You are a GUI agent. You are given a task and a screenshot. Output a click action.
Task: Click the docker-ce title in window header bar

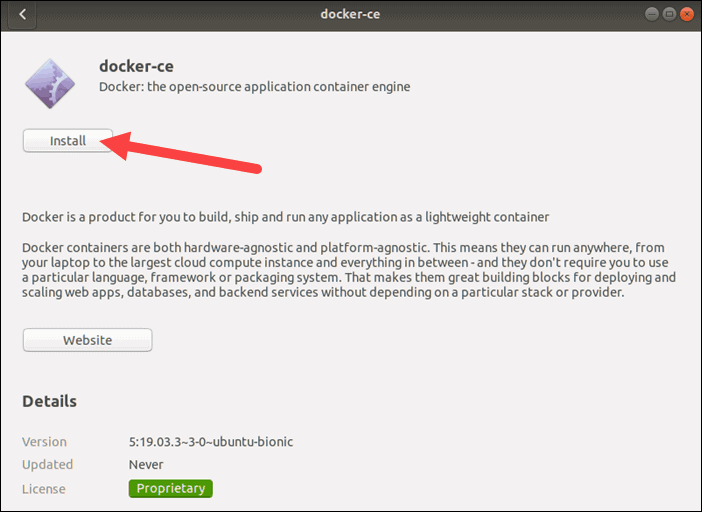(350, 14)
